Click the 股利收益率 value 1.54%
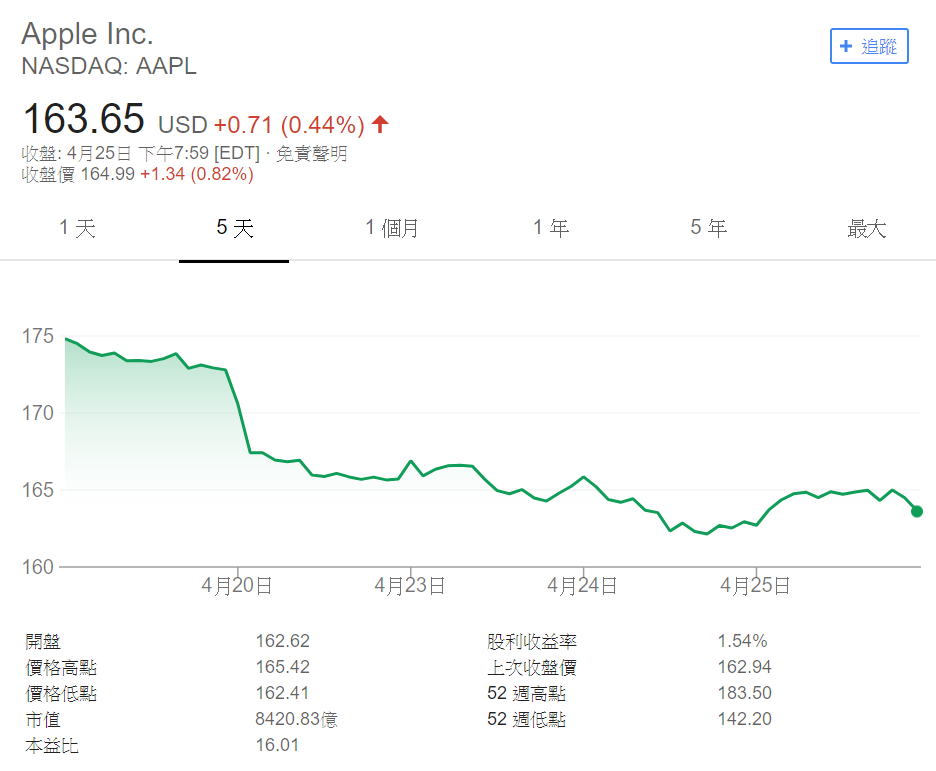This screenshot has height=771, width=936. [743, 641]
